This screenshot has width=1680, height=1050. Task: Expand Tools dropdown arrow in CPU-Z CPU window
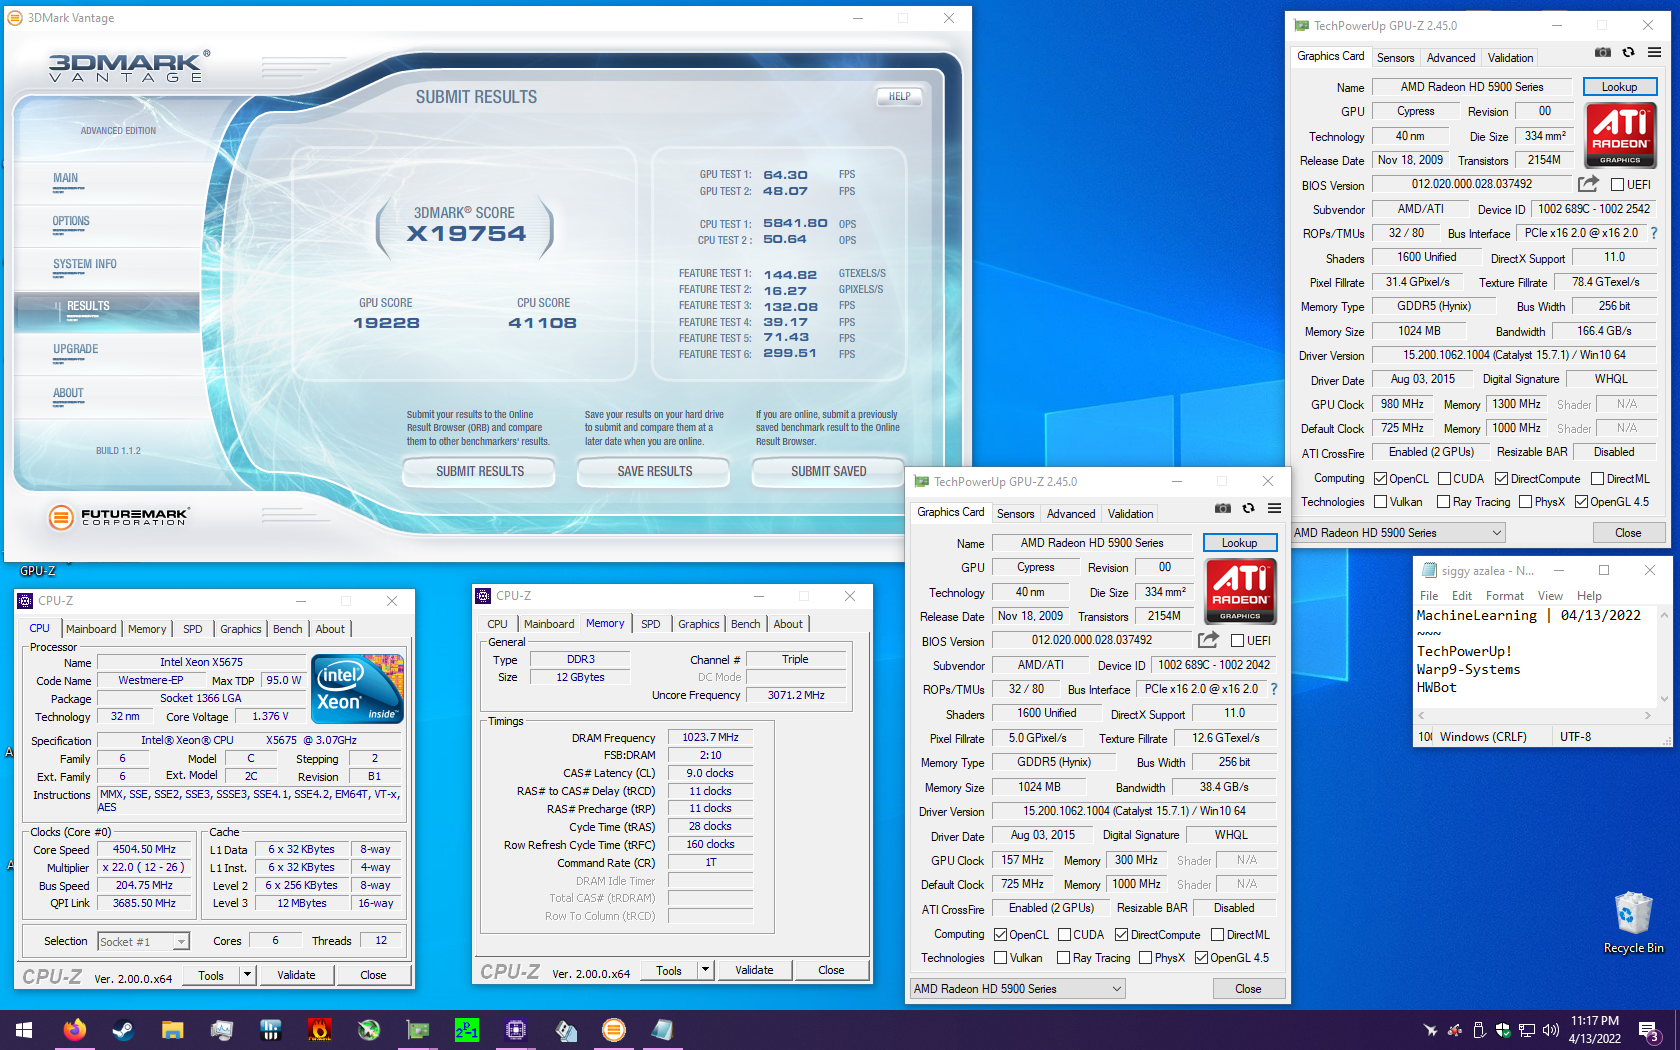point(247,975)
